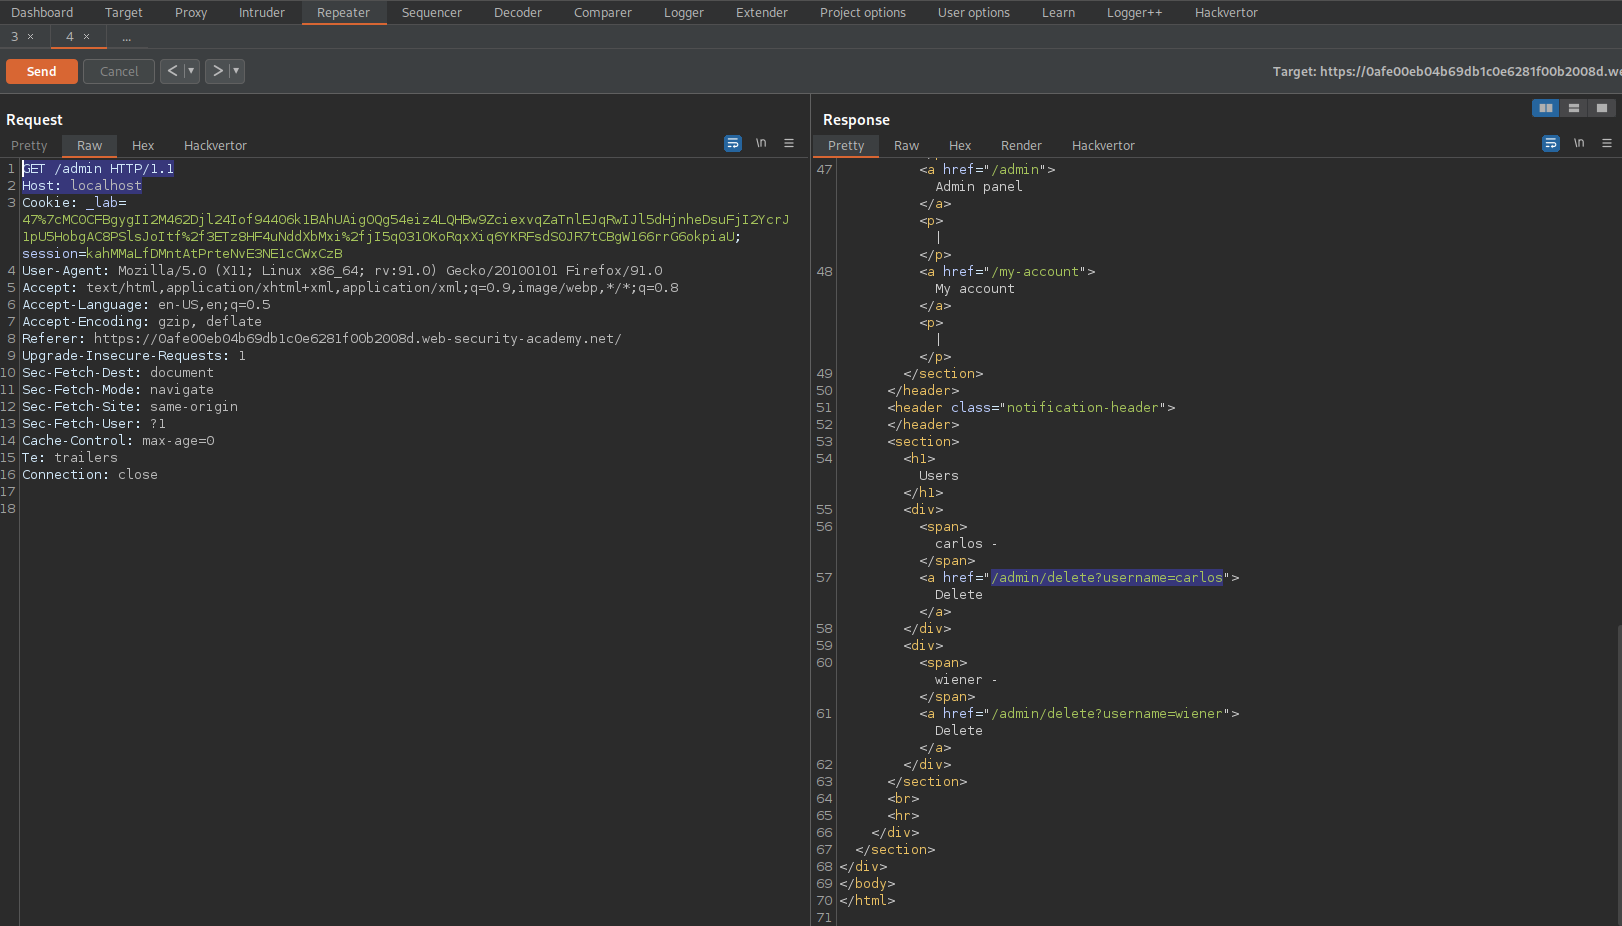
Task: Send the request
Action: tap(42, 71)
